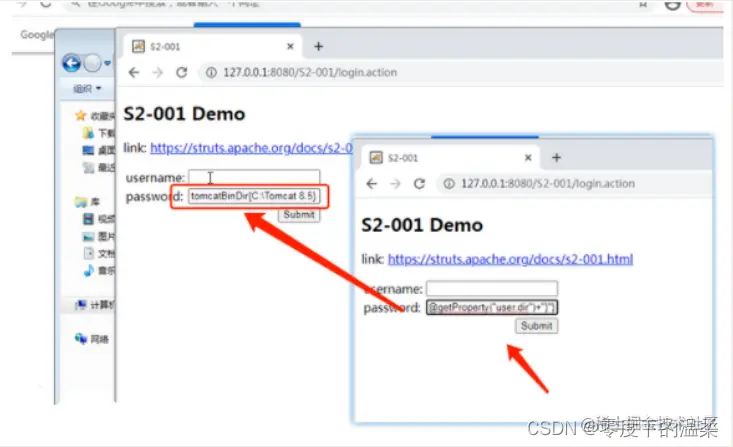Open navigation history dropdown in Explorer window
733x447 pixels.
click(108, 63)
